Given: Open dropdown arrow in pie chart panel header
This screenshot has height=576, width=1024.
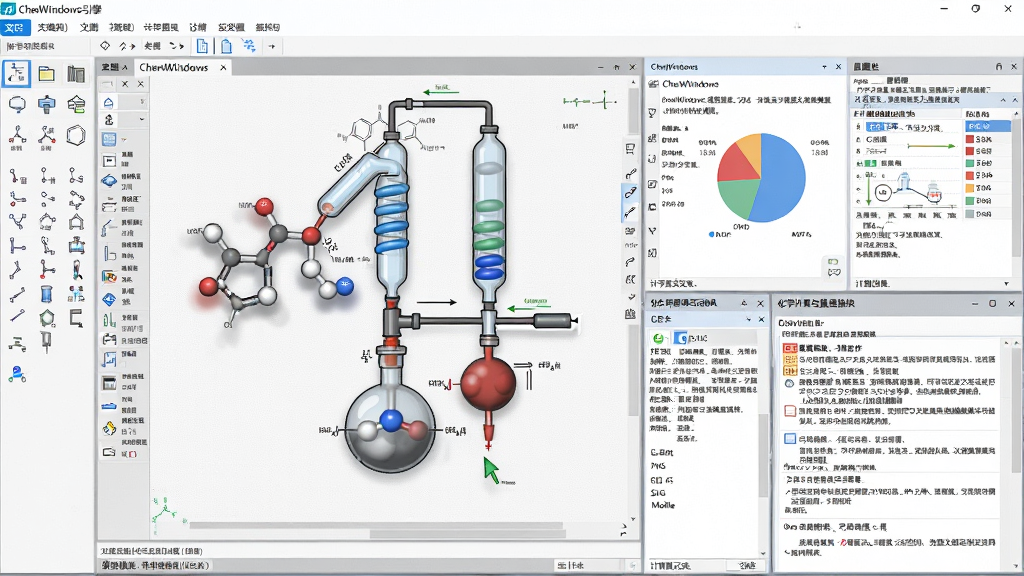Looking at the screenshot, I should tap(825, 67).
